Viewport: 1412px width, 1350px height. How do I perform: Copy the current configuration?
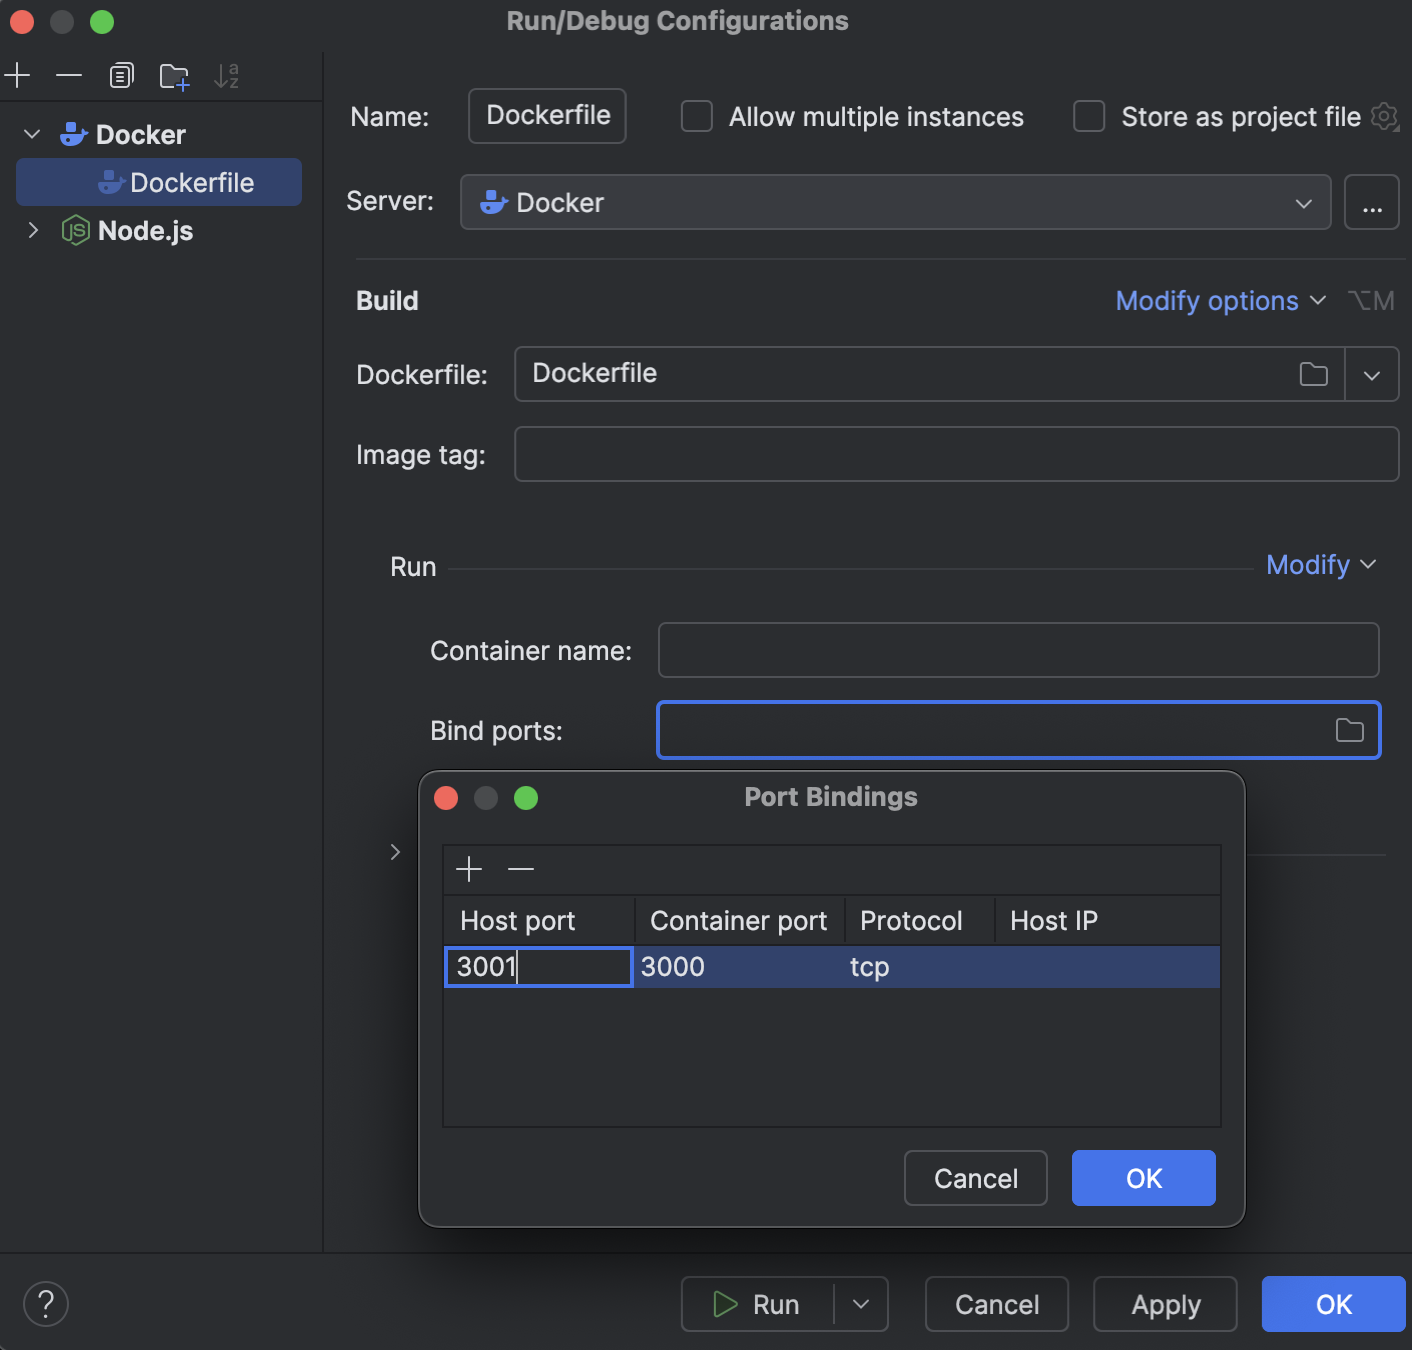click(x=121, y=75)
